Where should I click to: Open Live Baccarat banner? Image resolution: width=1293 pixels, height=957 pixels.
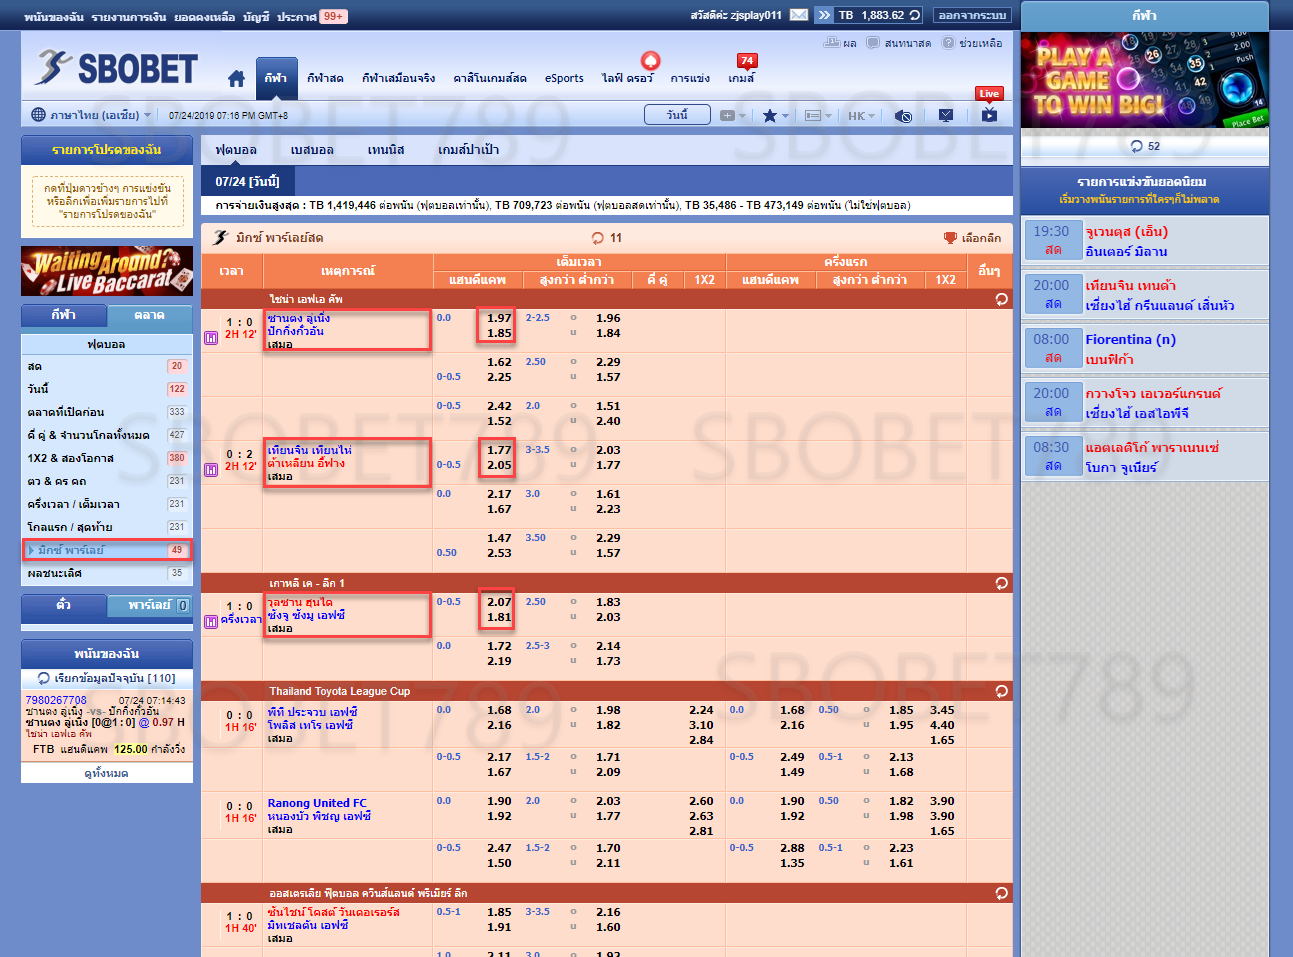point(107,271)
